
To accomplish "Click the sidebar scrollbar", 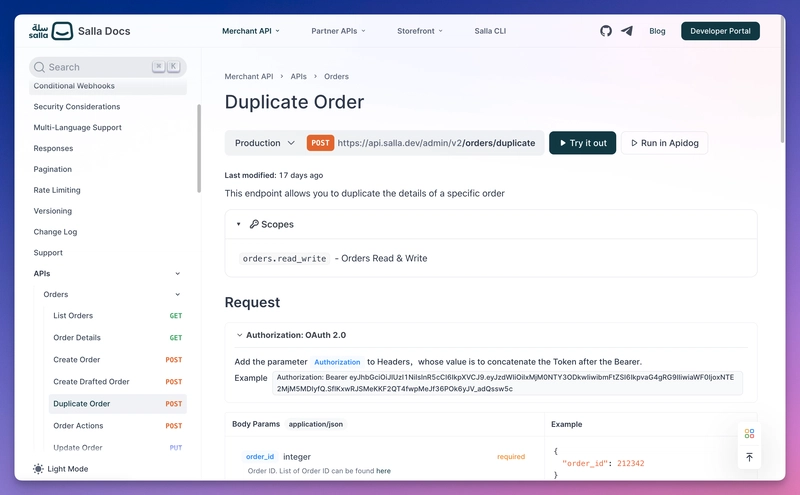I will pyautogui.click(x=199, y=148).
